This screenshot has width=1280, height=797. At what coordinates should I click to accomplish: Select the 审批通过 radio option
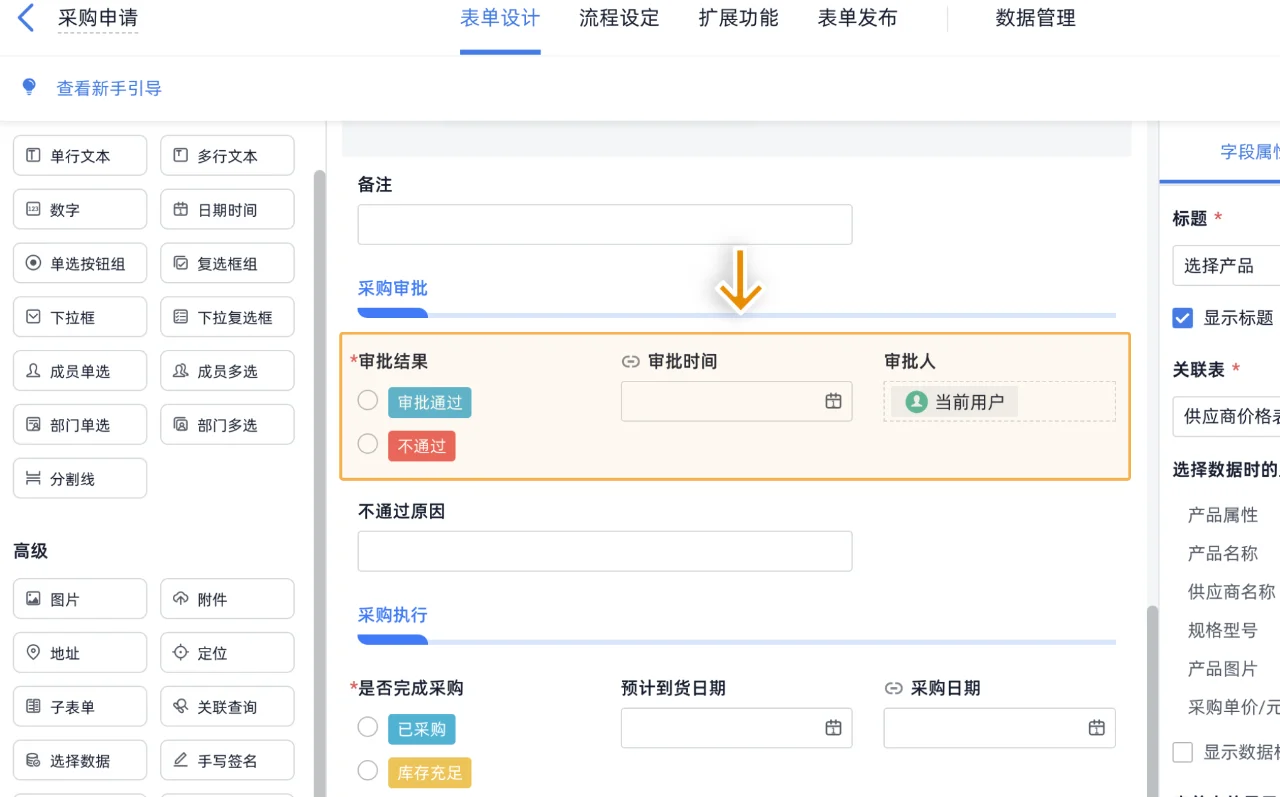point(367,400)
